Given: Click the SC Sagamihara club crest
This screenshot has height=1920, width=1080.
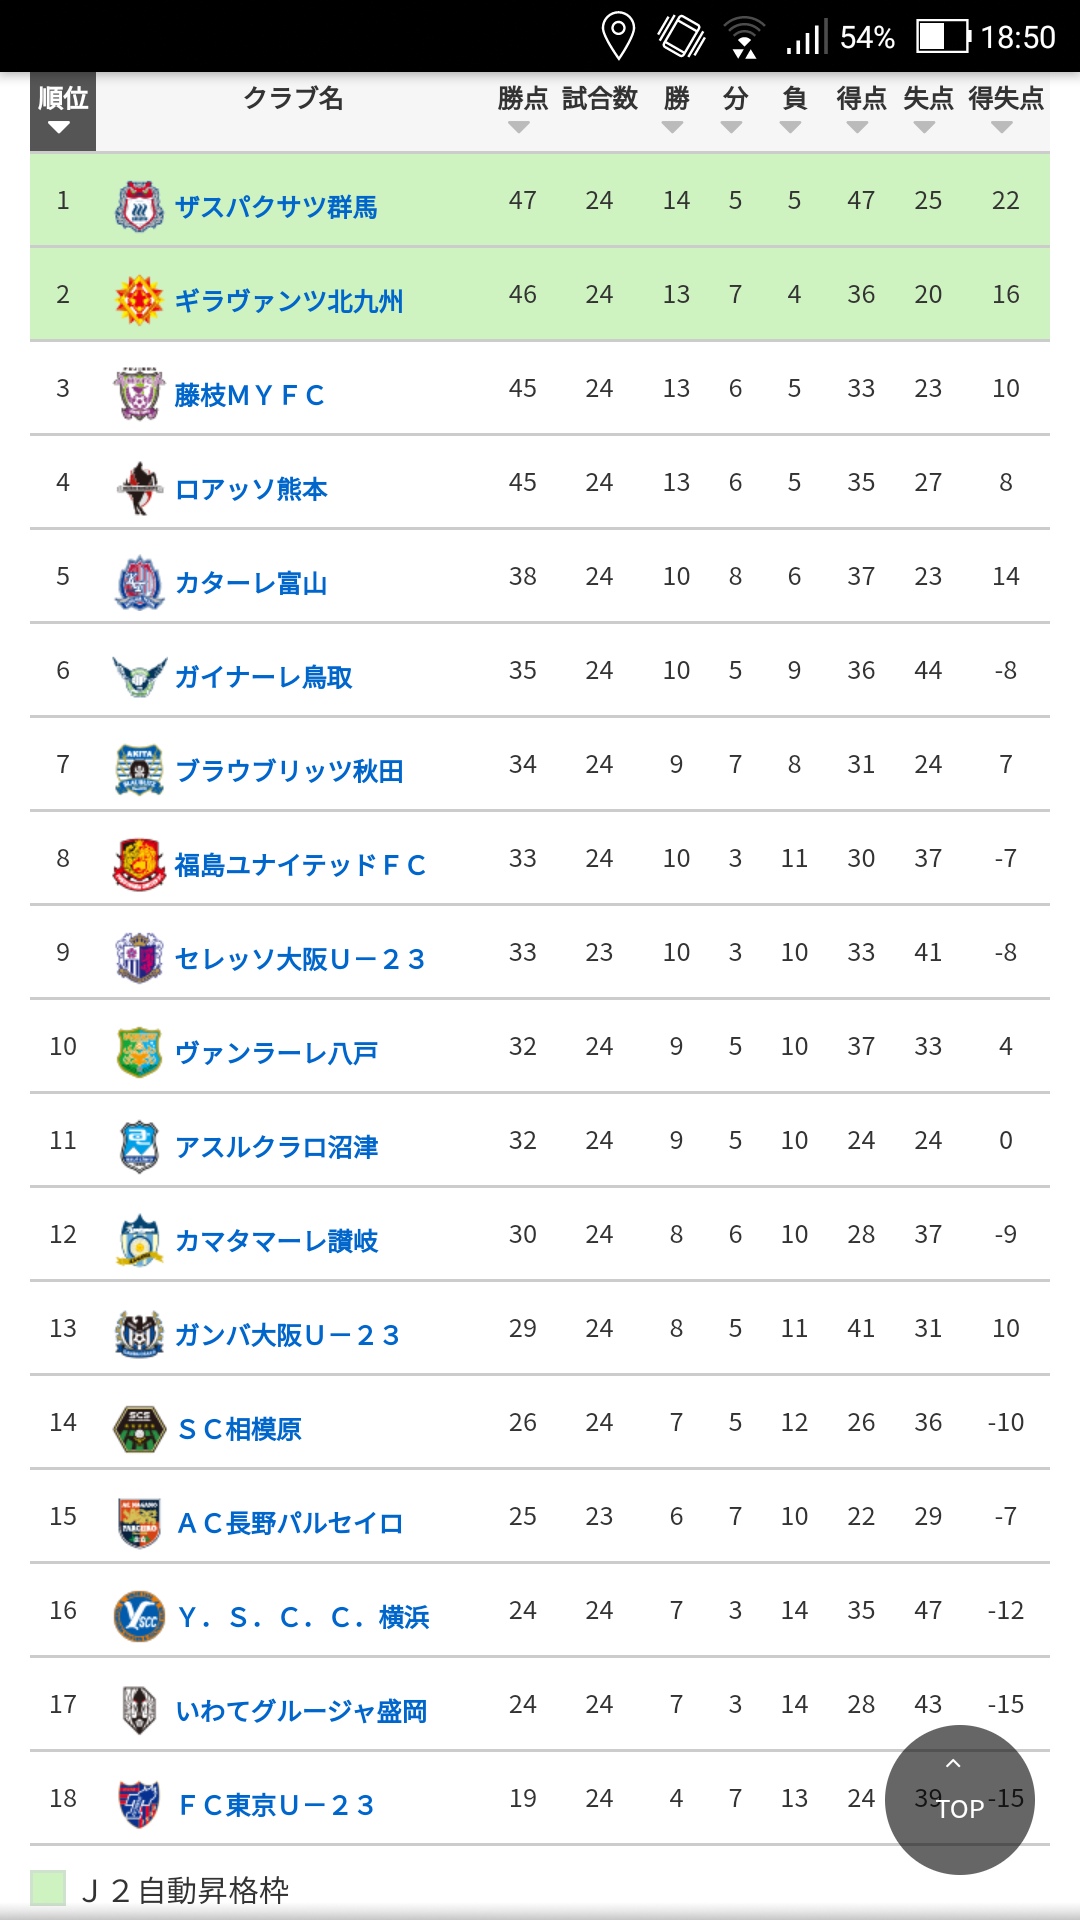Looking at the screenshot, I should pyautogui.click(x=139, y=1428).
